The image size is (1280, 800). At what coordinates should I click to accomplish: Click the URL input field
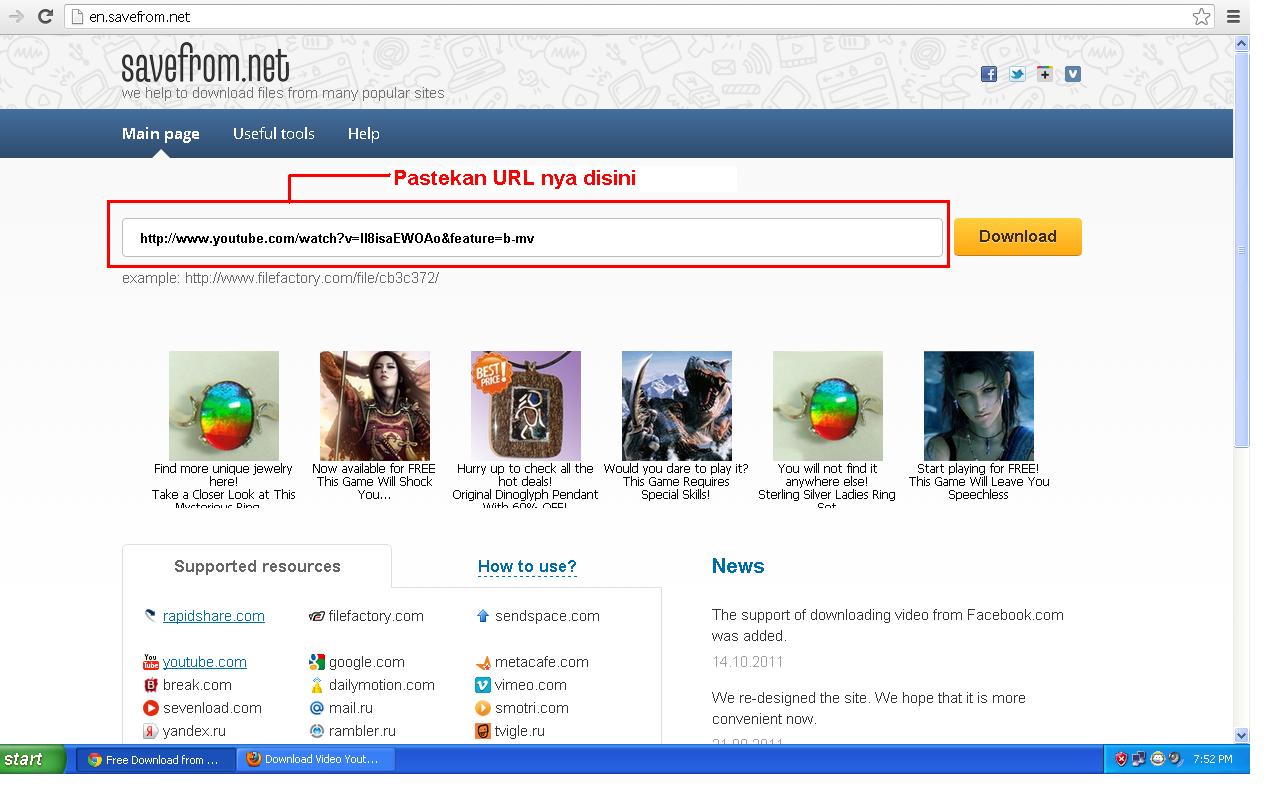(x=532, y=238)
